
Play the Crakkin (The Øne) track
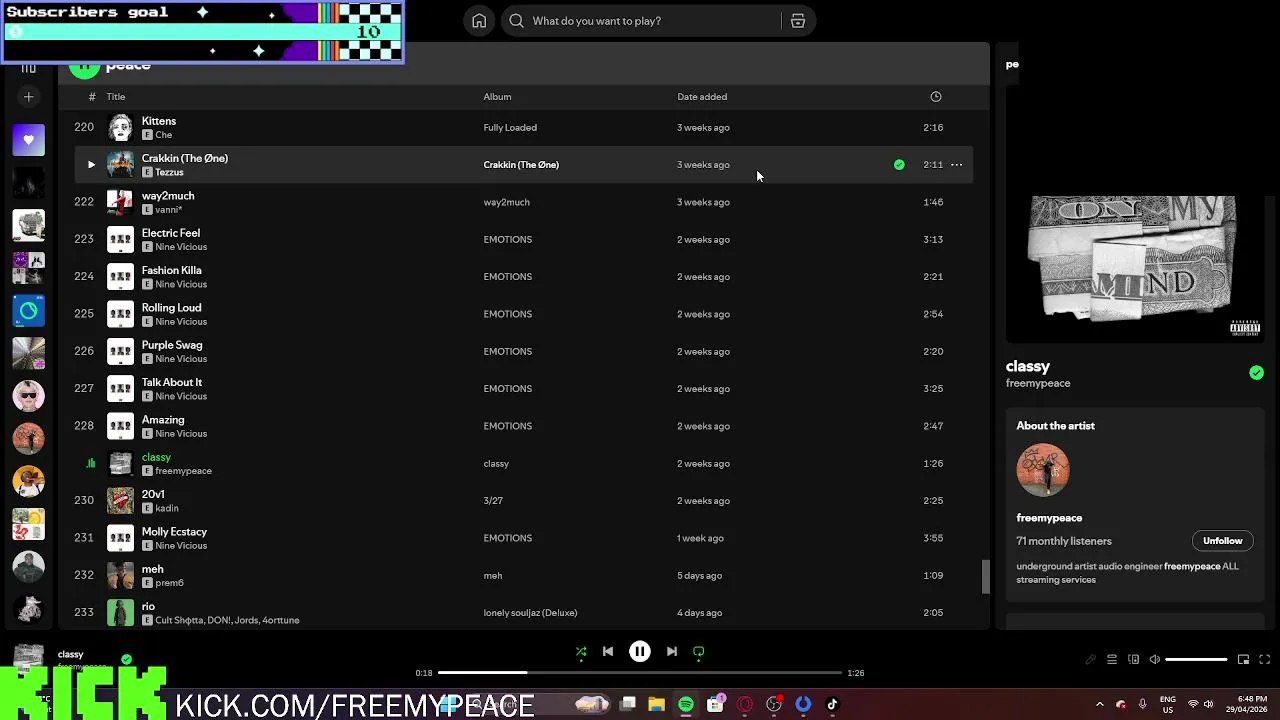pyautogui.click(x=91, y=165)
